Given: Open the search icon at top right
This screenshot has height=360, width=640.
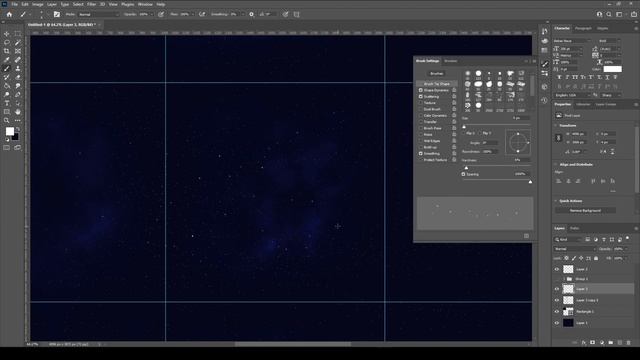Looking at the screenshot, I should (609, 14).
